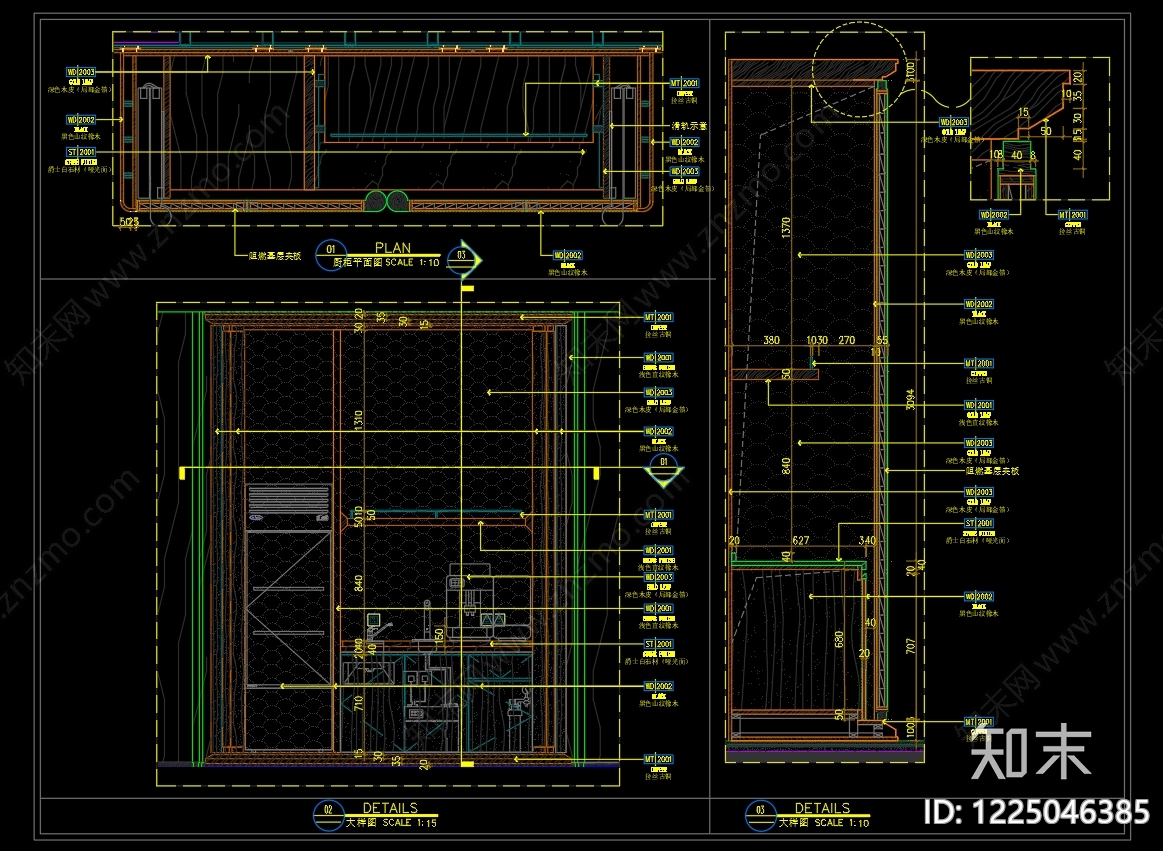Select the 3094 overall height dimension
The image size is (1163, 851).
(x=911, y=399)
